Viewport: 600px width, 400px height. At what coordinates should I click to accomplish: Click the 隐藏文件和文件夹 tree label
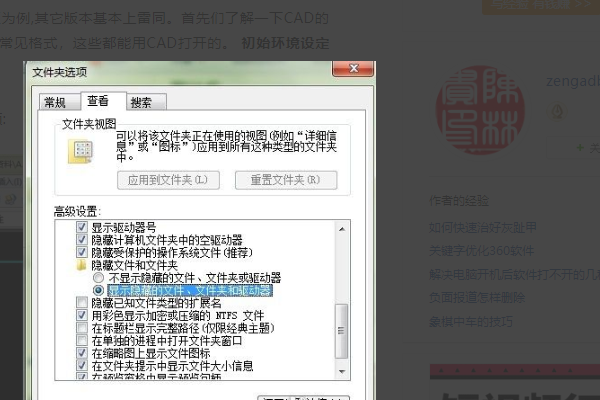(134, 265)
